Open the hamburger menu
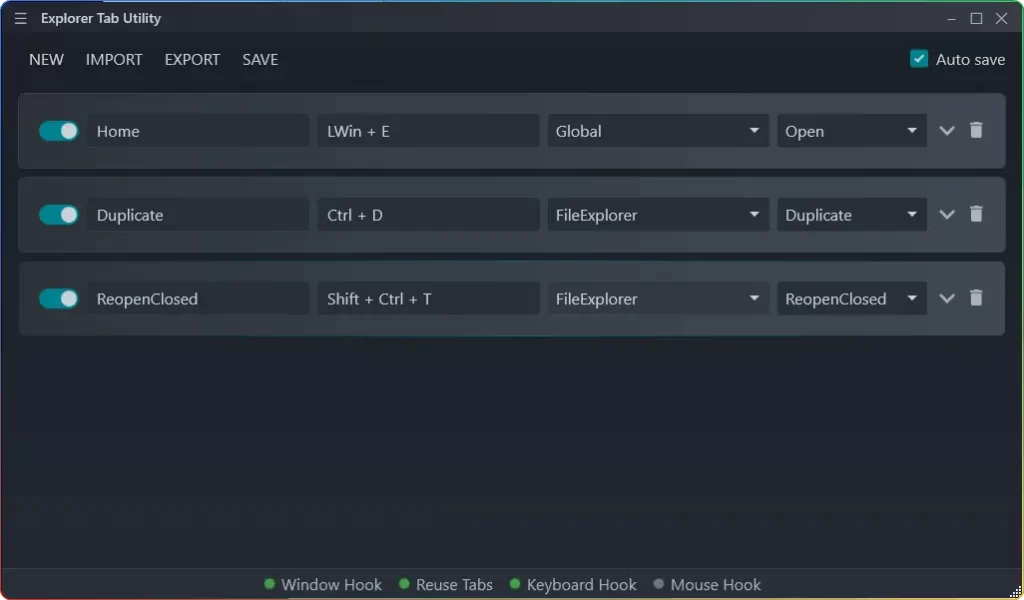 pyautogui.click(x=21, y=19)
